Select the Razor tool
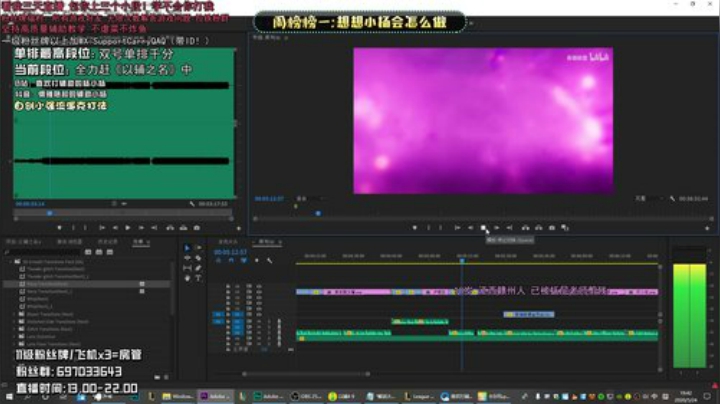 [x=198, y=258]
